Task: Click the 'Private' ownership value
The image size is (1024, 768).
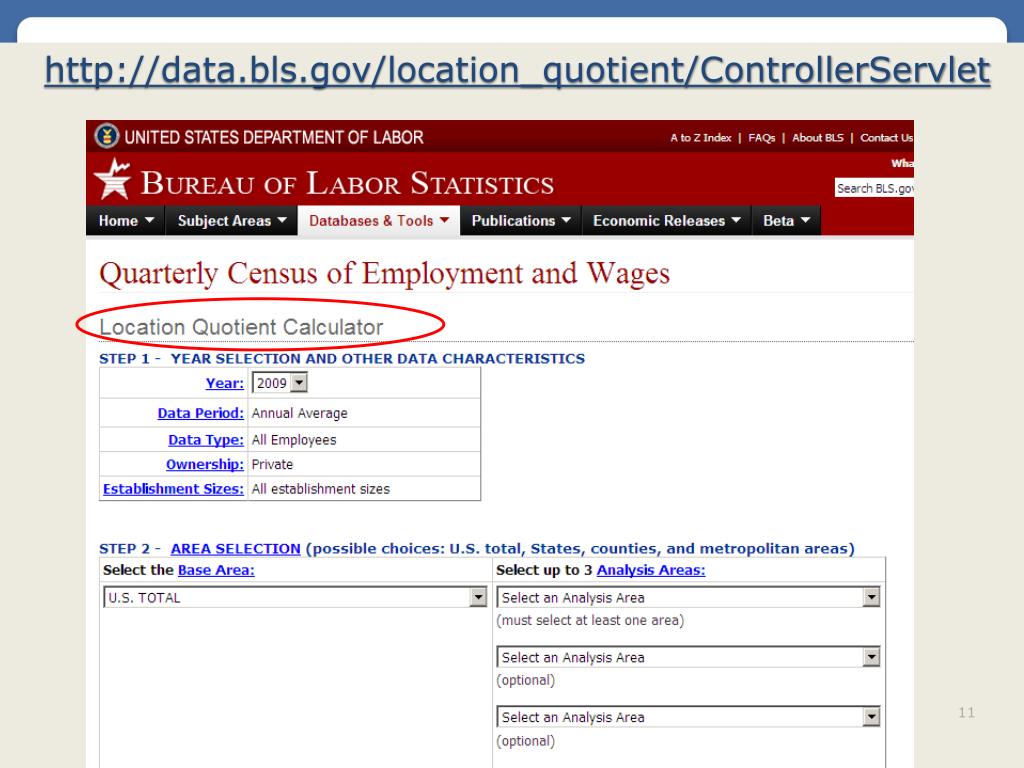Action: 272,464
